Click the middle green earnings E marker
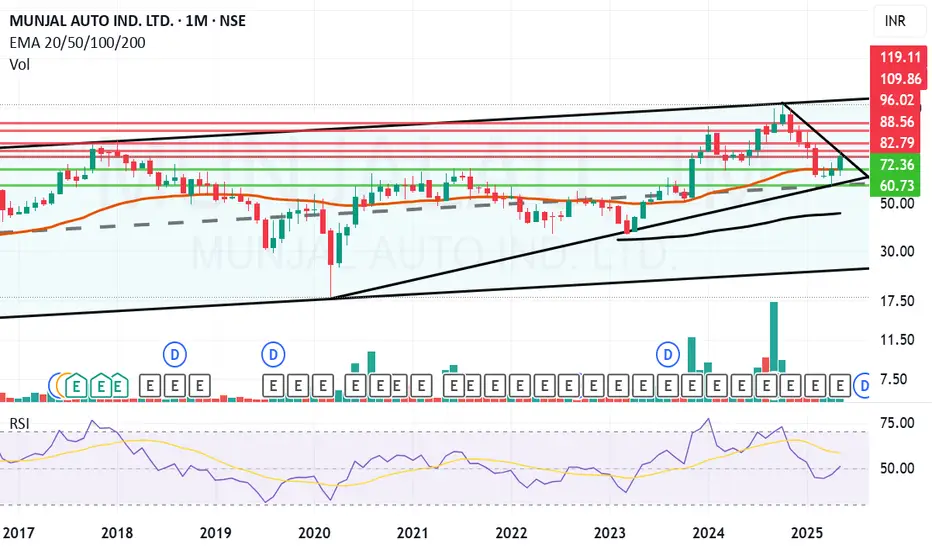 (x=101, y=386)
